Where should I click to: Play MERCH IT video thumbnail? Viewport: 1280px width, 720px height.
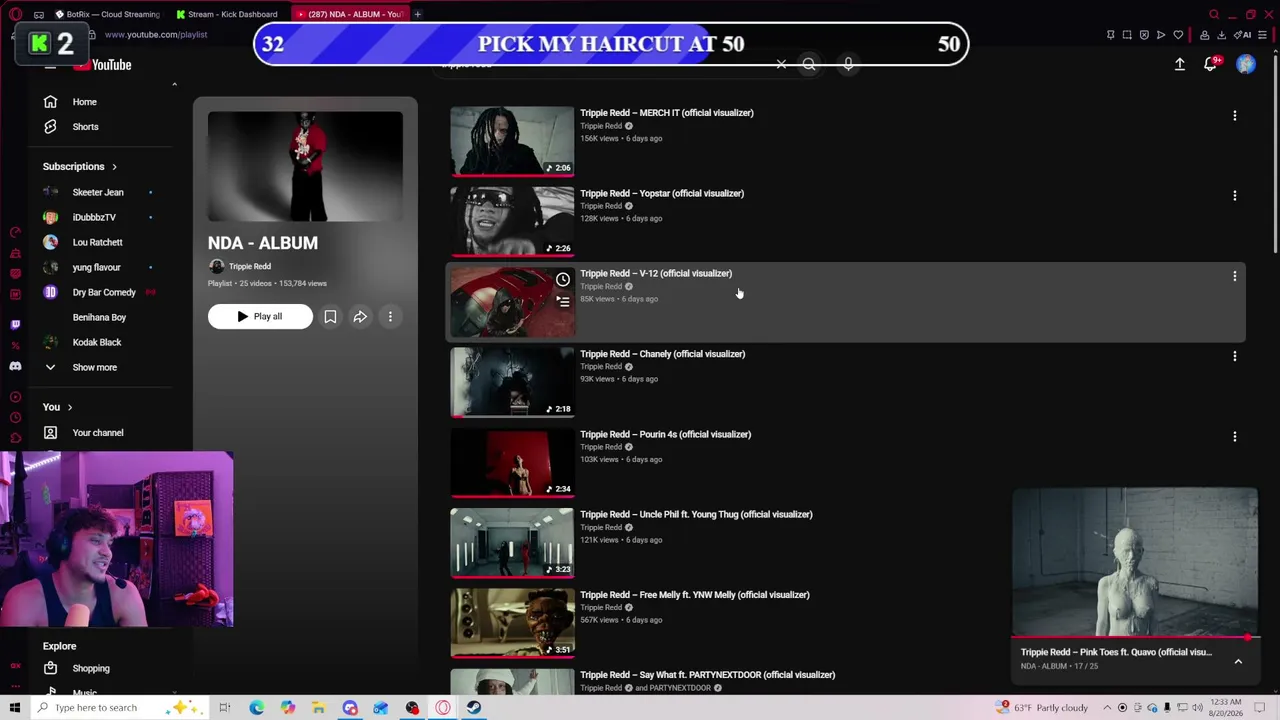[x=512, y=141]
